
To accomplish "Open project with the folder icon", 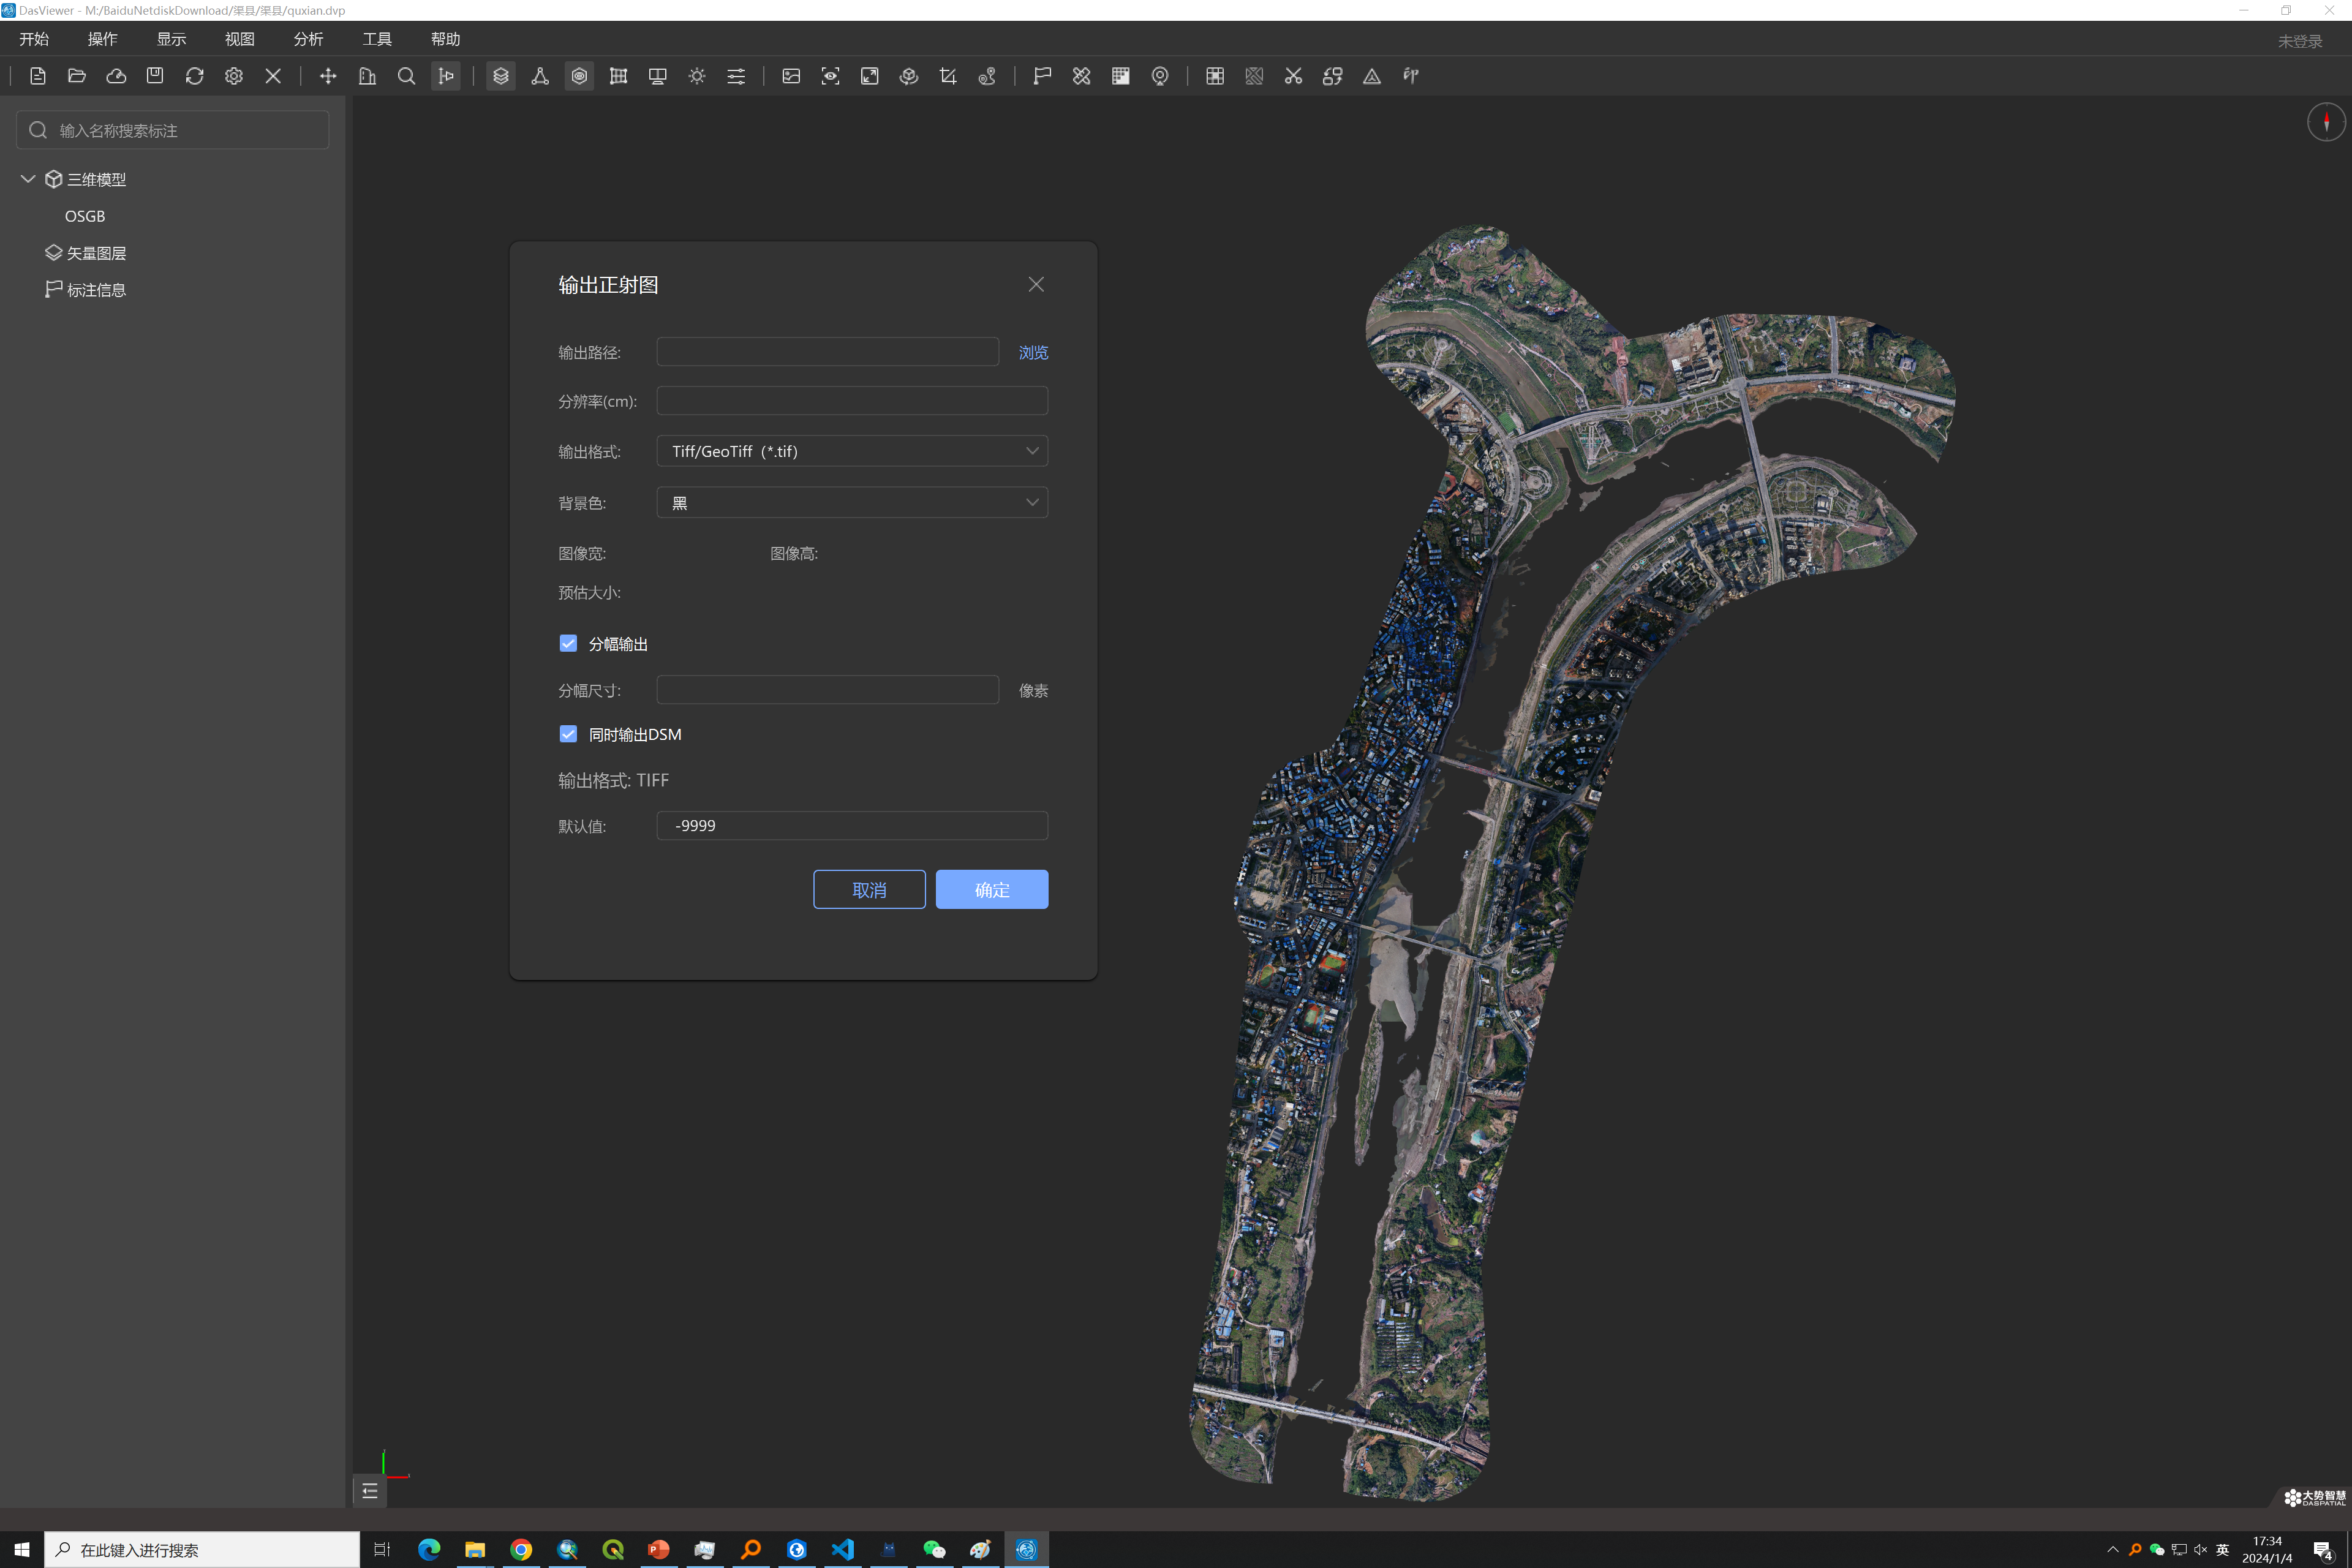I will (77, 76).
